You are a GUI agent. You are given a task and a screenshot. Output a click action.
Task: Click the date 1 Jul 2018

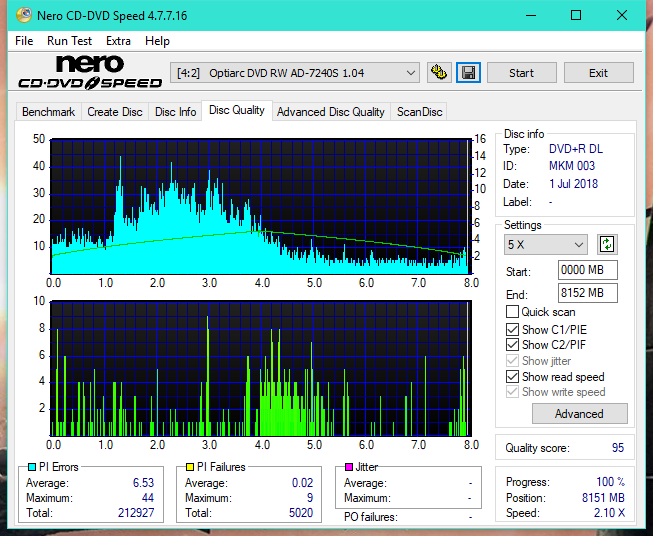pyautogui.click(x=573, y=184)
